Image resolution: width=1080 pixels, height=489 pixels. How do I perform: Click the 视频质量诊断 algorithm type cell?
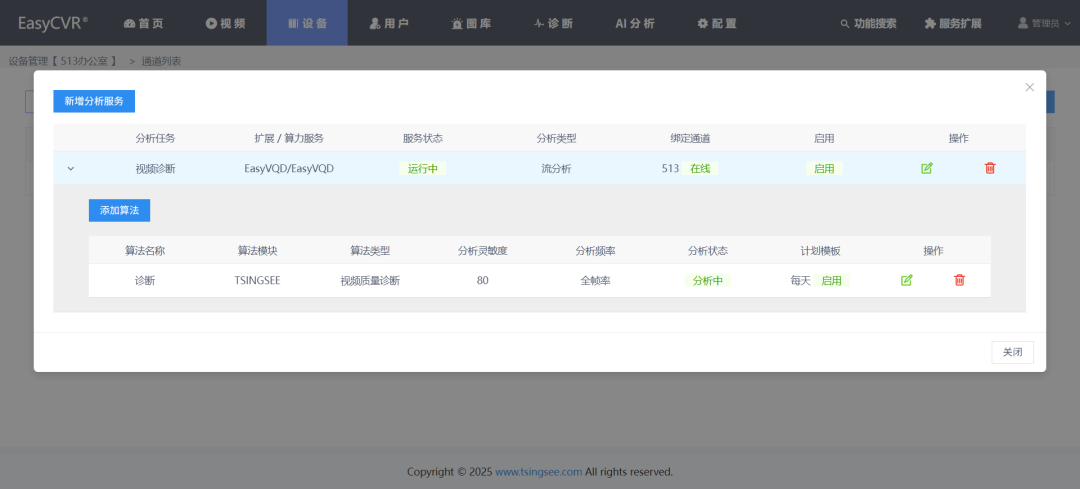point(370,280)
